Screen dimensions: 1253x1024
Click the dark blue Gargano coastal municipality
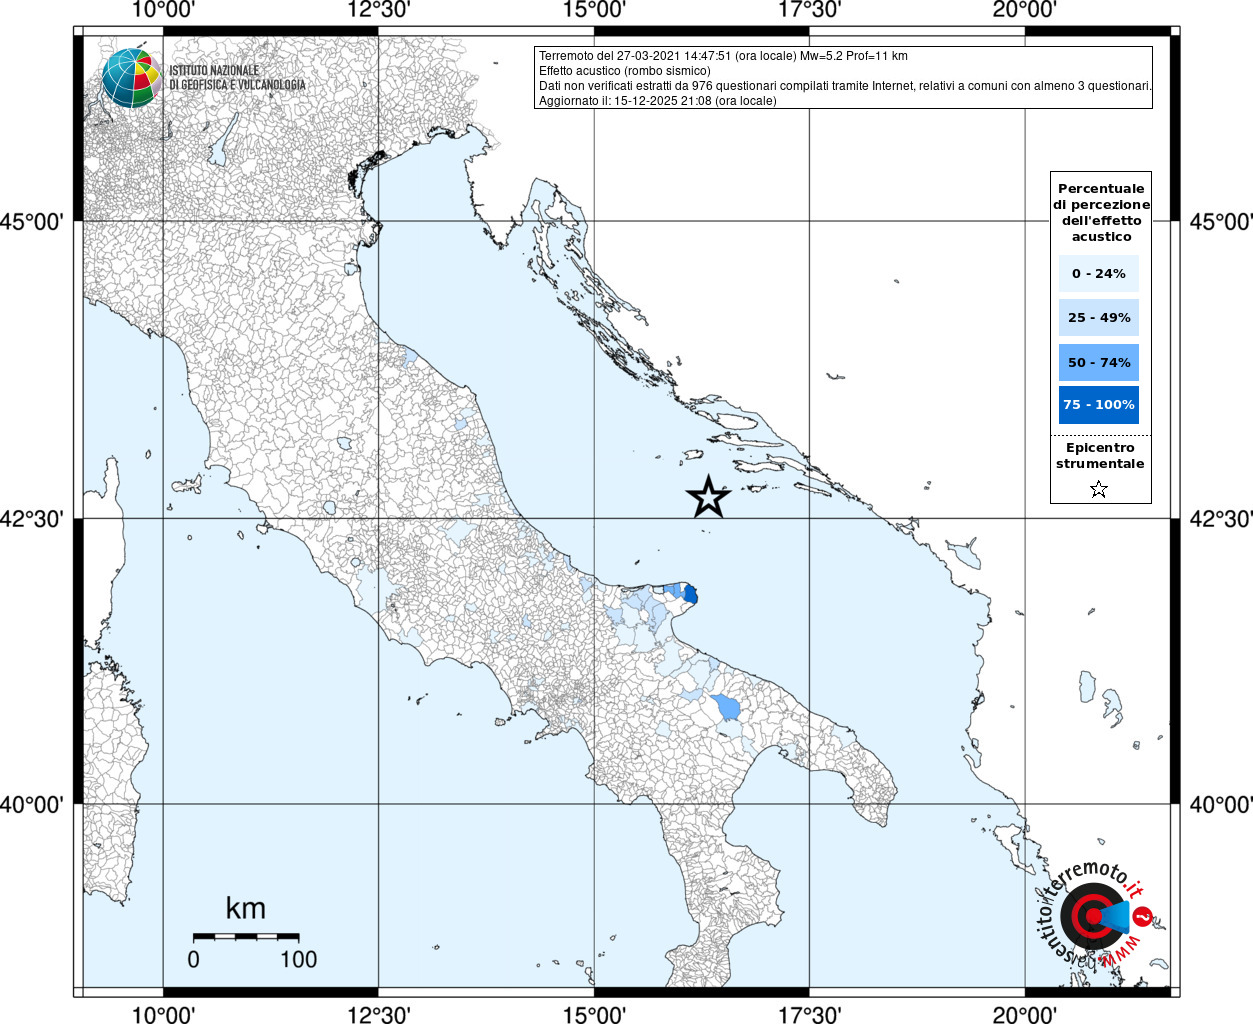(x=690, y=594)
